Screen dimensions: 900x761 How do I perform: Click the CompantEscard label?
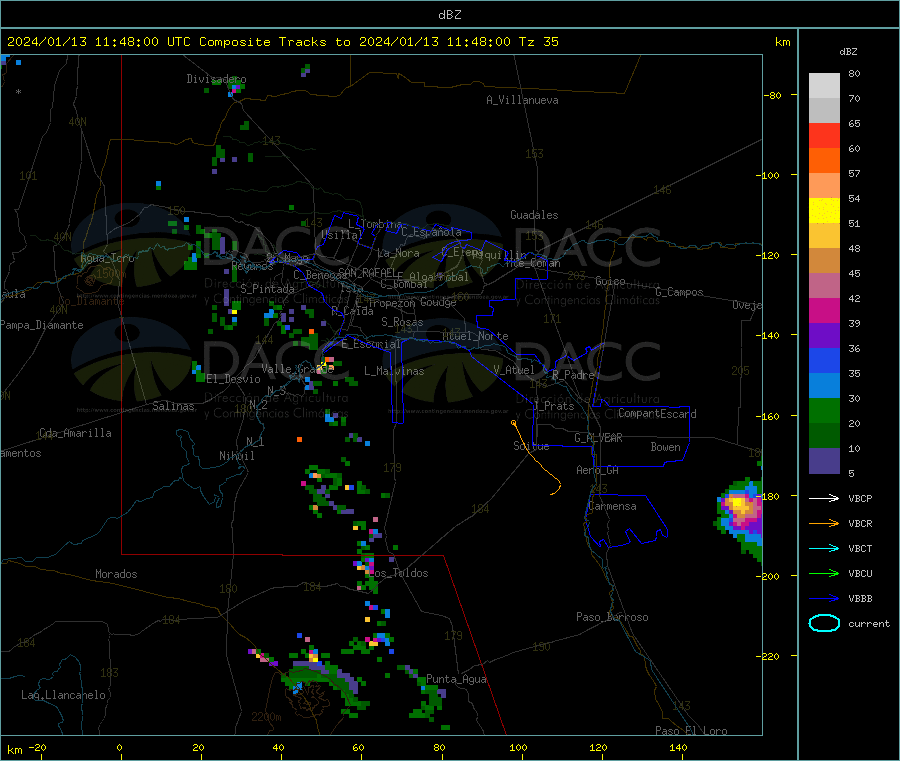657,413
